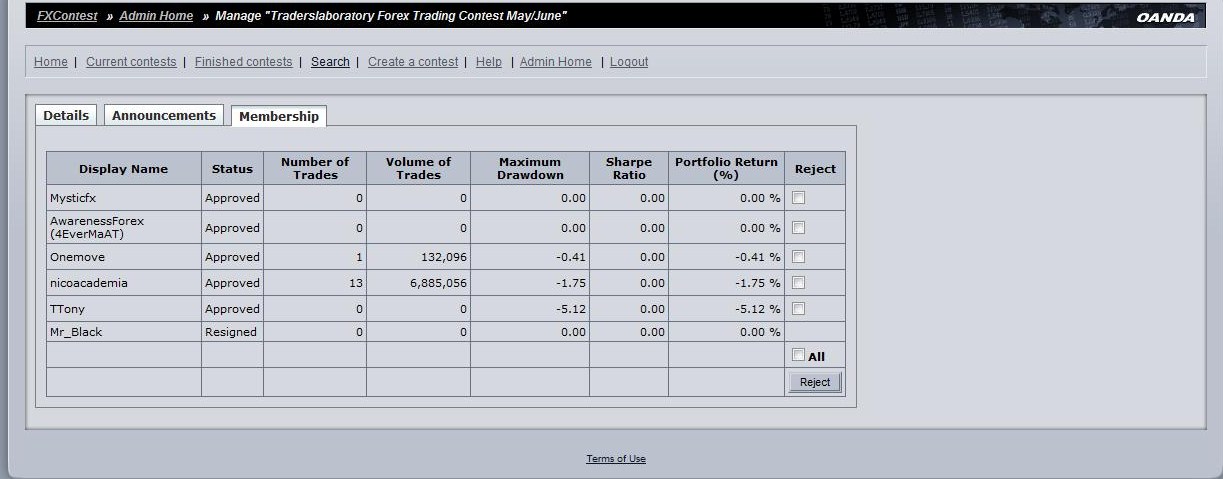
Task: Open Create a contest
Action: pos(413,62)
